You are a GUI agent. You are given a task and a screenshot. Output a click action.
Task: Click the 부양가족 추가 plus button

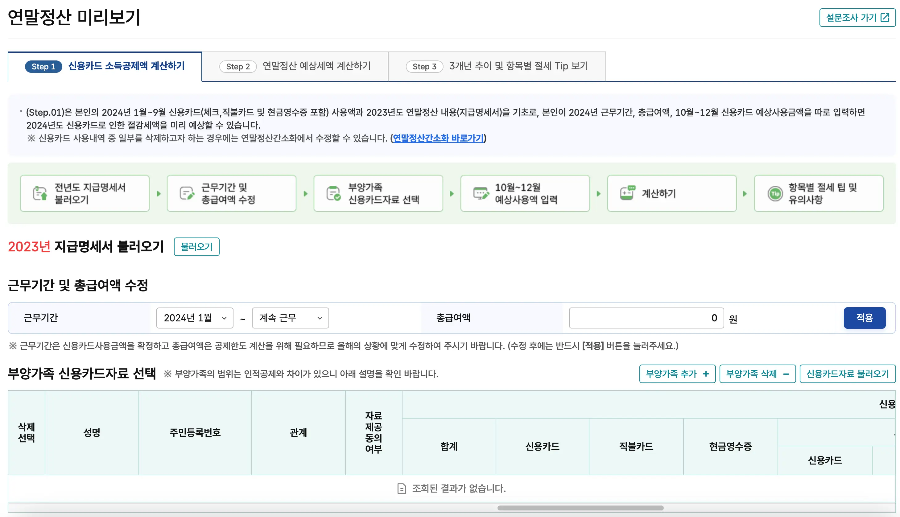tap(677, 374)
